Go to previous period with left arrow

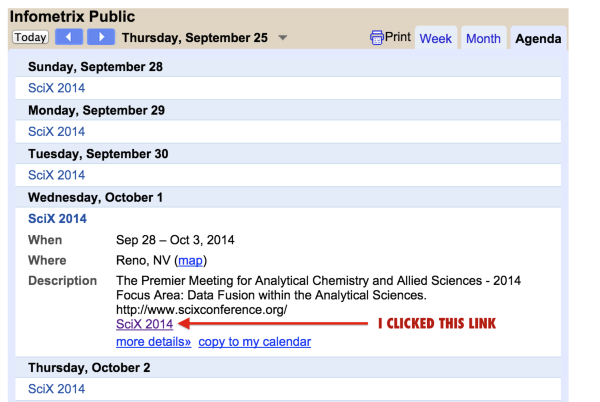click(69, 37)
